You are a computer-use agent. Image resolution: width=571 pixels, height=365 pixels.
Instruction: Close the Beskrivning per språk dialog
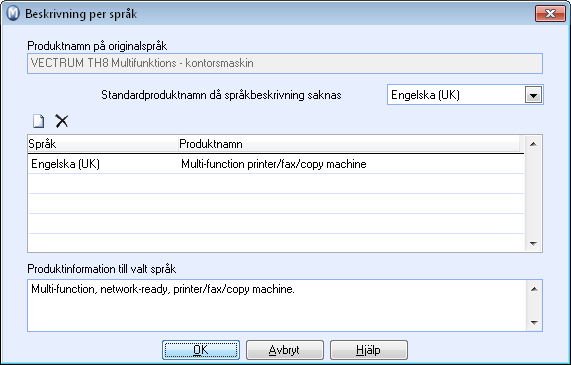pyautogui.click(x=550, y=14)
